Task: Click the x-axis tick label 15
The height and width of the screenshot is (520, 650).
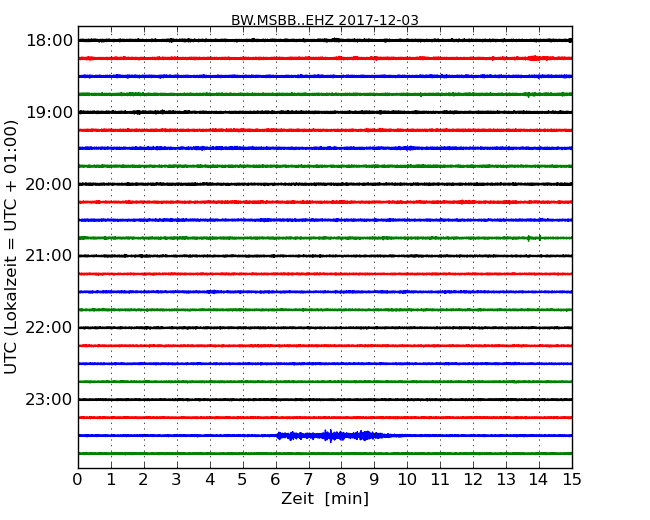Action: pos(572,479)
